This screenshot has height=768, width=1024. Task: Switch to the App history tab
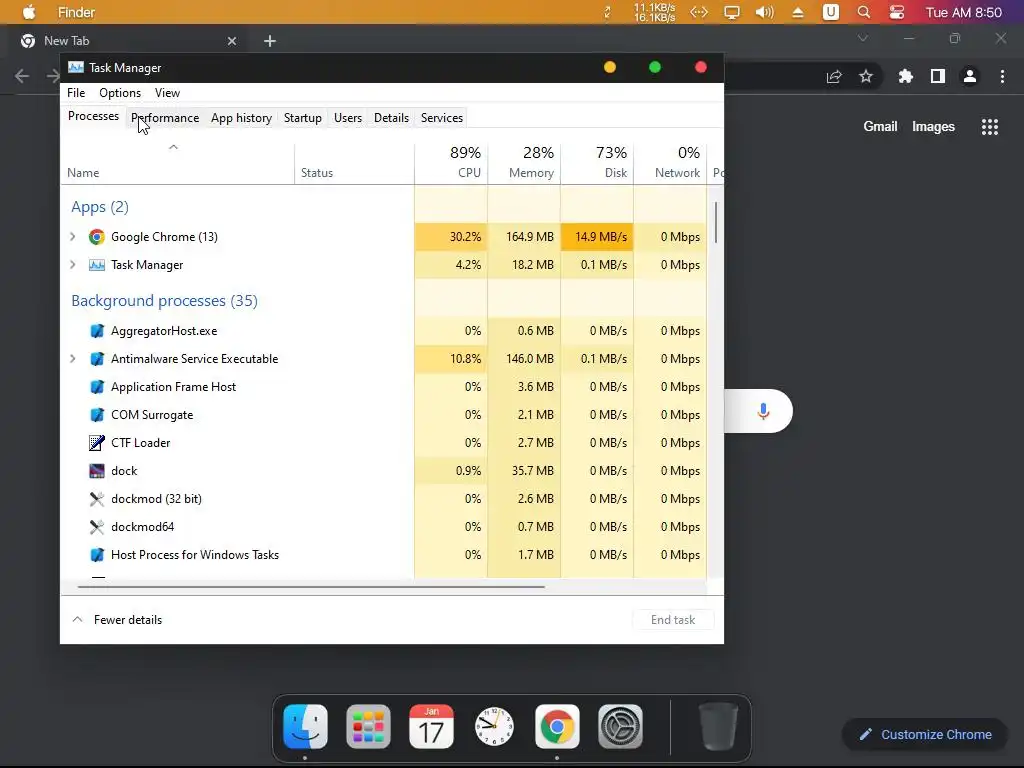tap(241, 118)
